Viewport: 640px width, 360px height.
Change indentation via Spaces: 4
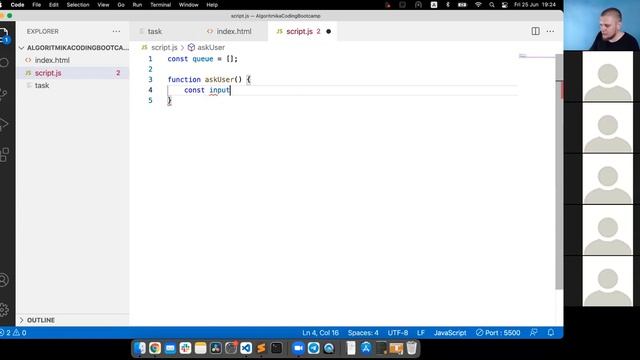point(363,333)
